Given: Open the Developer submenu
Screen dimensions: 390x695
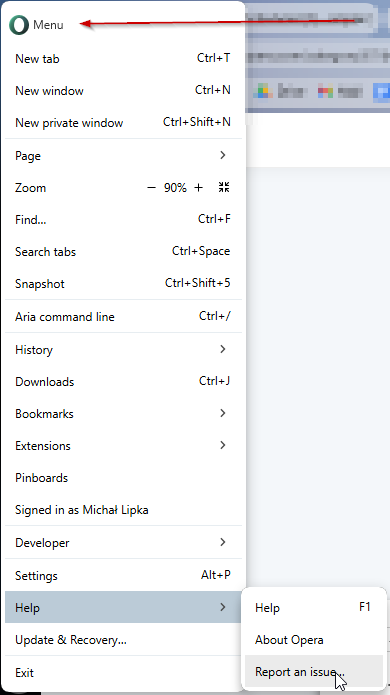Looking at the screenshot, I should click(x=124, y=543).
